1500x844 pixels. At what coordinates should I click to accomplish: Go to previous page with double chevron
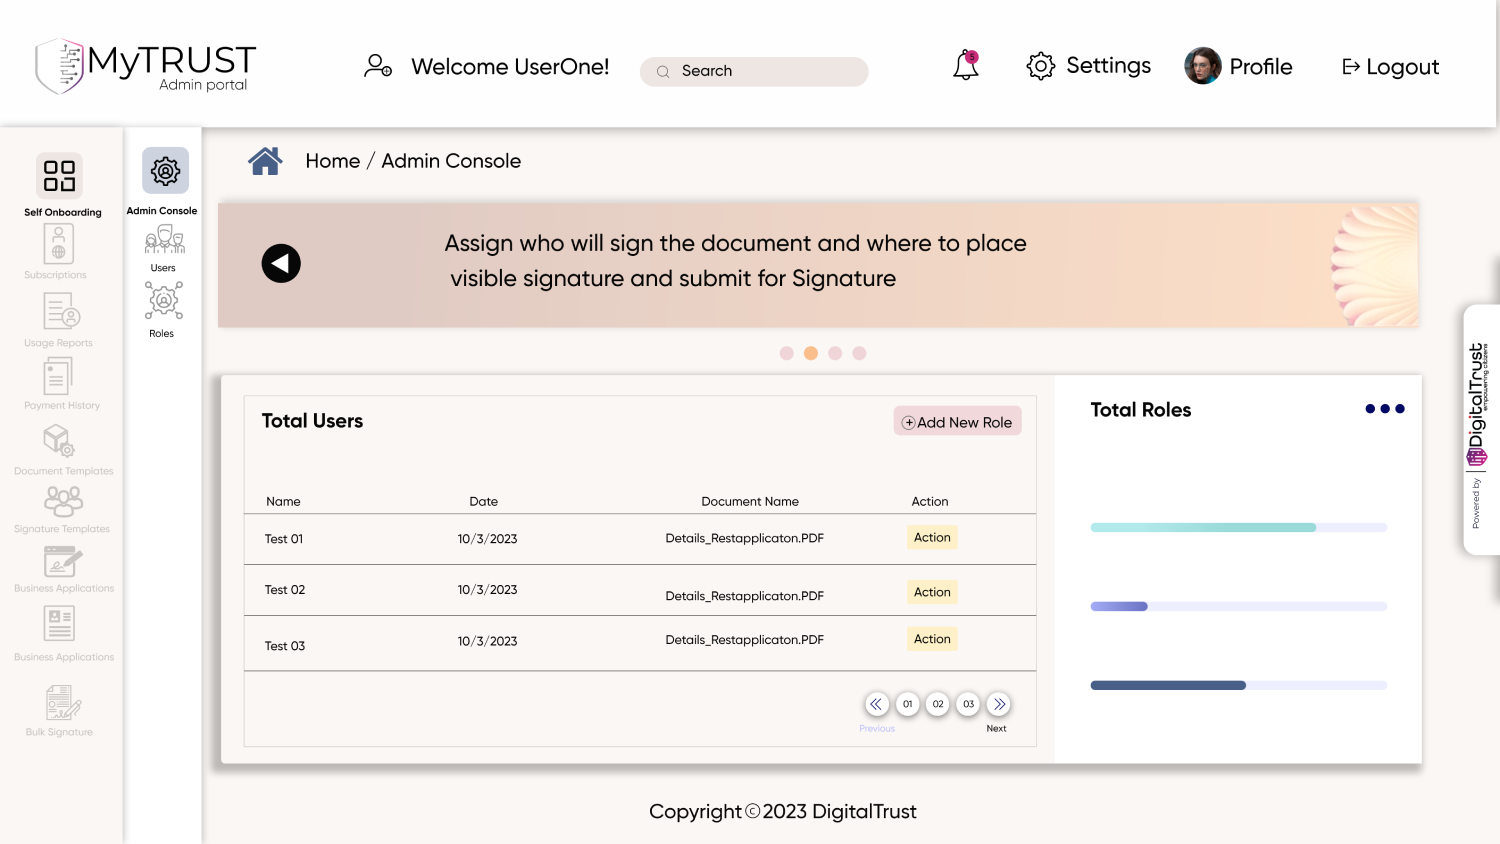[876, 704]
